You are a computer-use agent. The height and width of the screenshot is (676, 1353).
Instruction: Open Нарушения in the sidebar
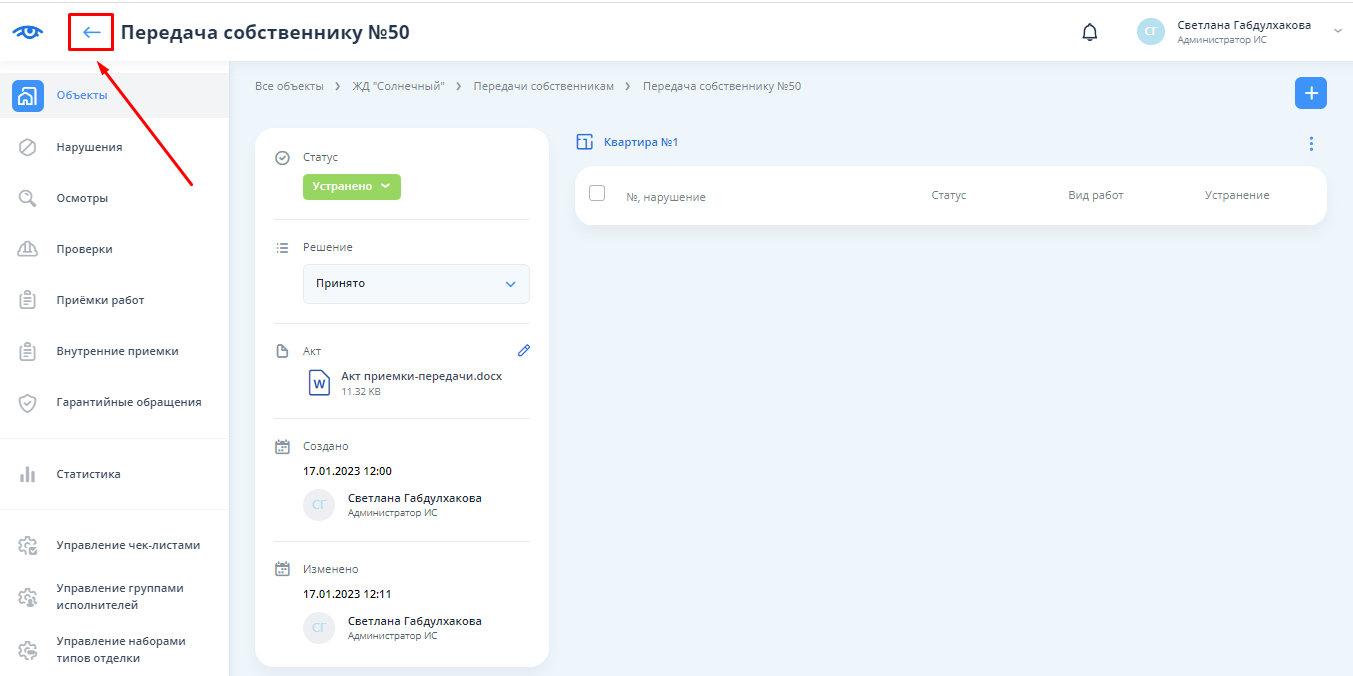(x=89, y=147)
